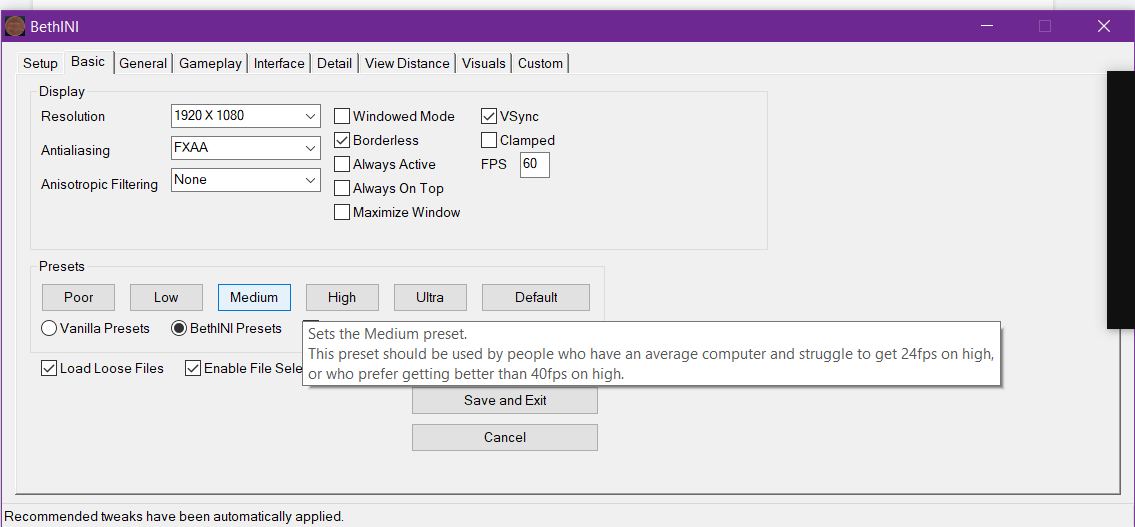1135x527 pixels.
Task: Click the FPS value field
Action: 534,164
